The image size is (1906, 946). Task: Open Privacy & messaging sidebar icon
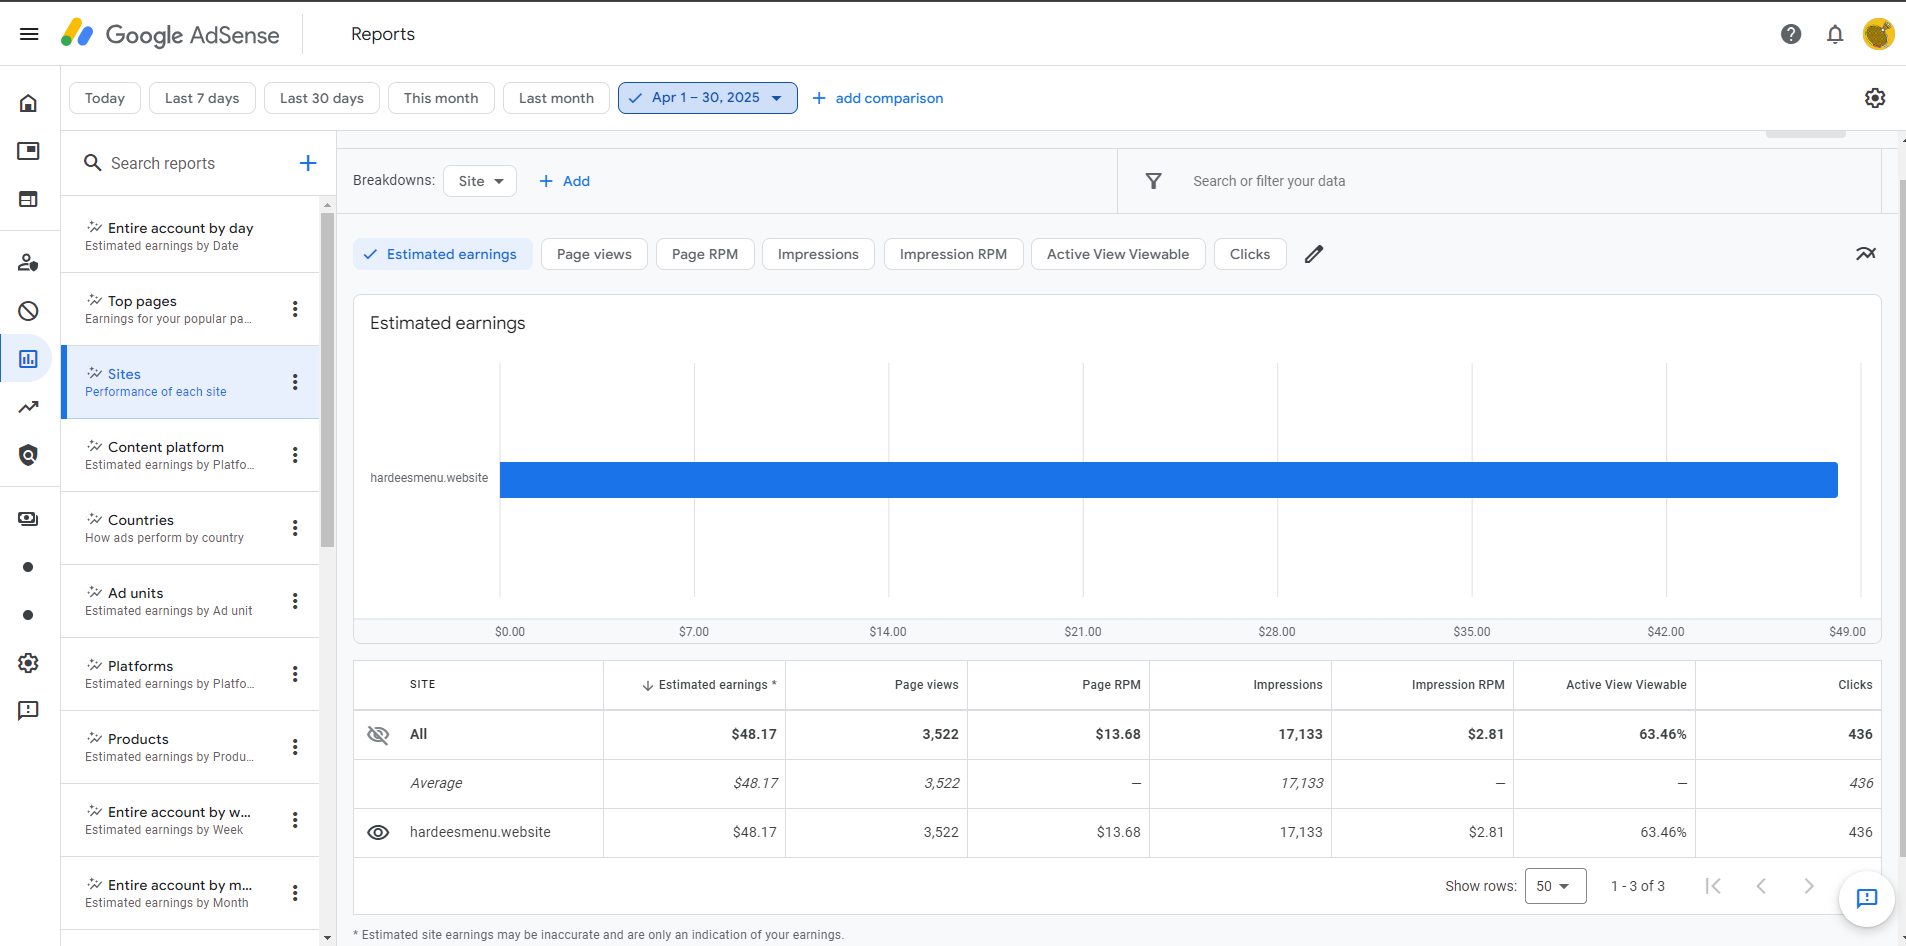(x=28, y=263)
